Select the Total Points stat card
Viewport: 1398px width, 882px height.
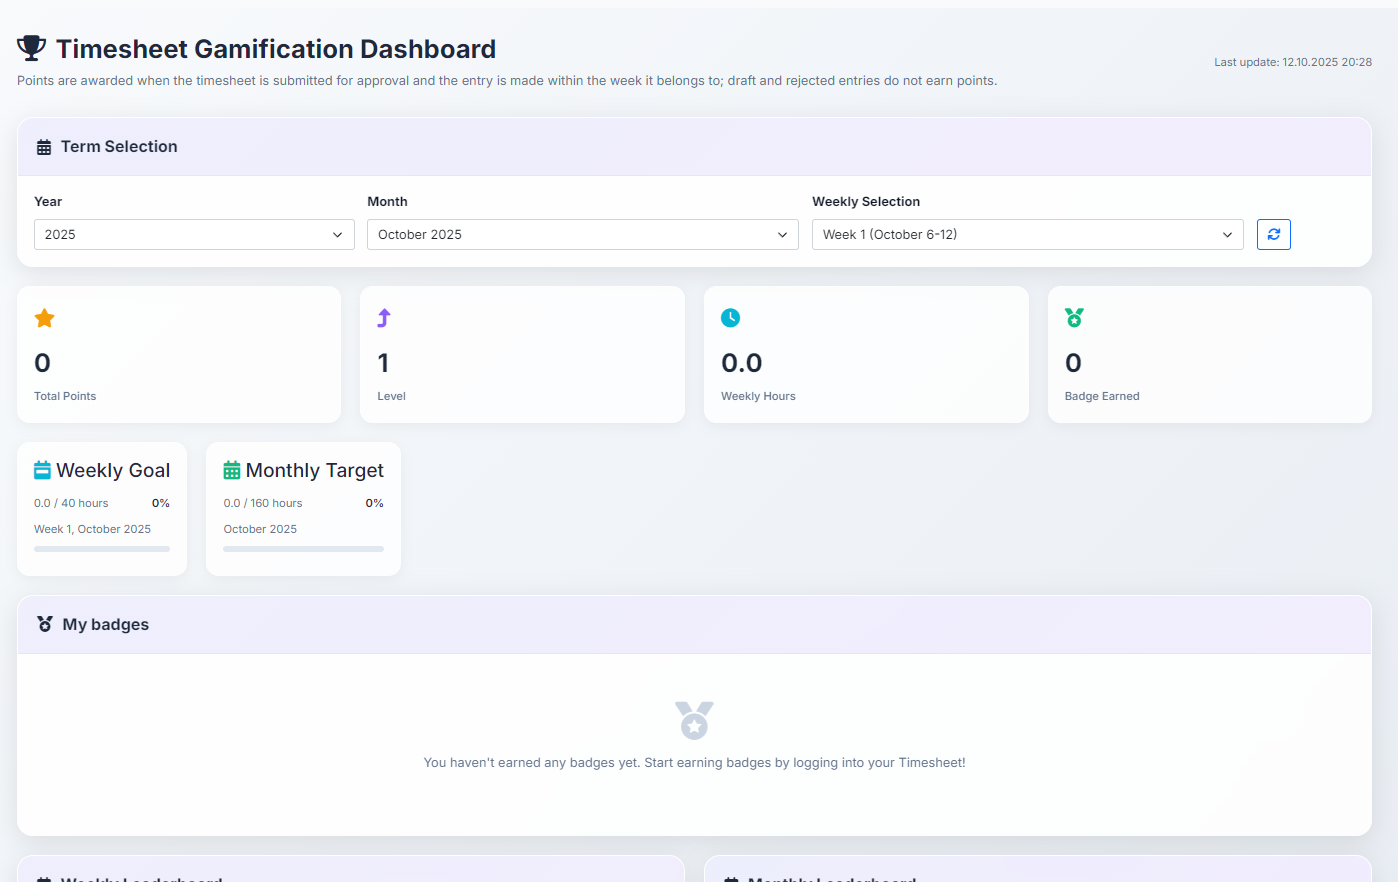click(179, 354)
